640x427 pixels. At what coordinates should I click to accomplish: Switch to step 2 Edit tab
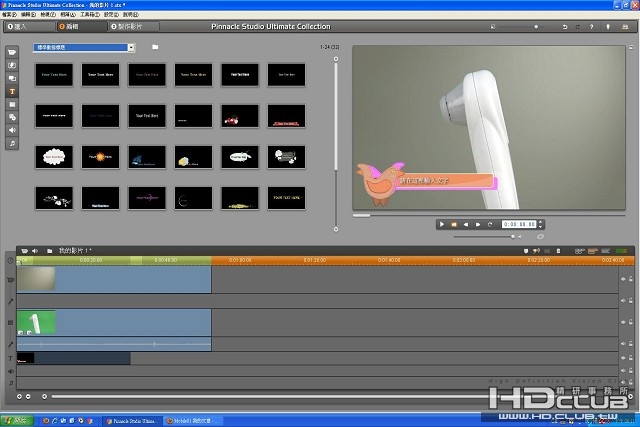[82, 27]
